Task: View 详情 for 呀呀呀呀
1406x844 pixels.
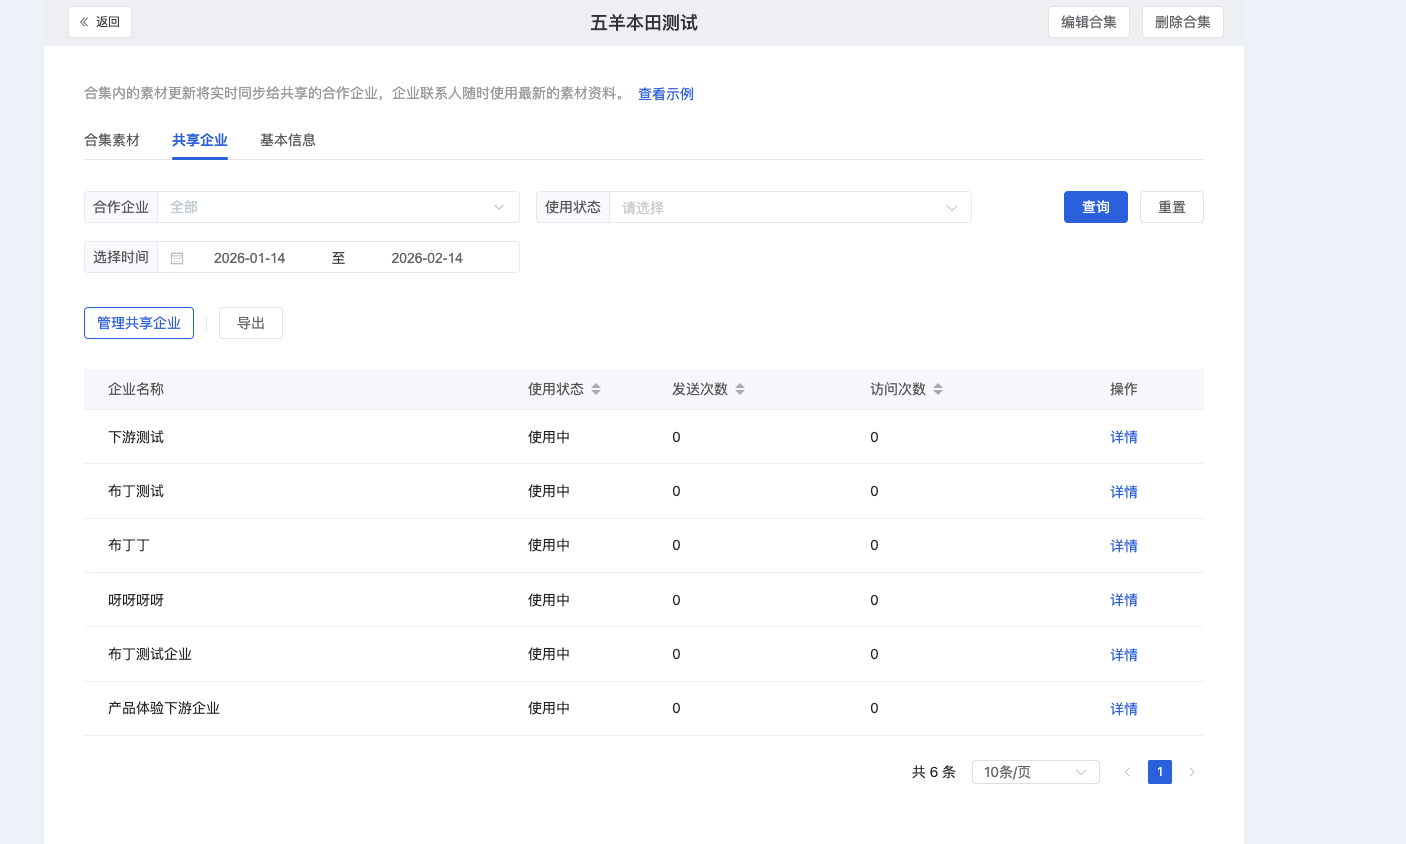Action: point(1124,600)
